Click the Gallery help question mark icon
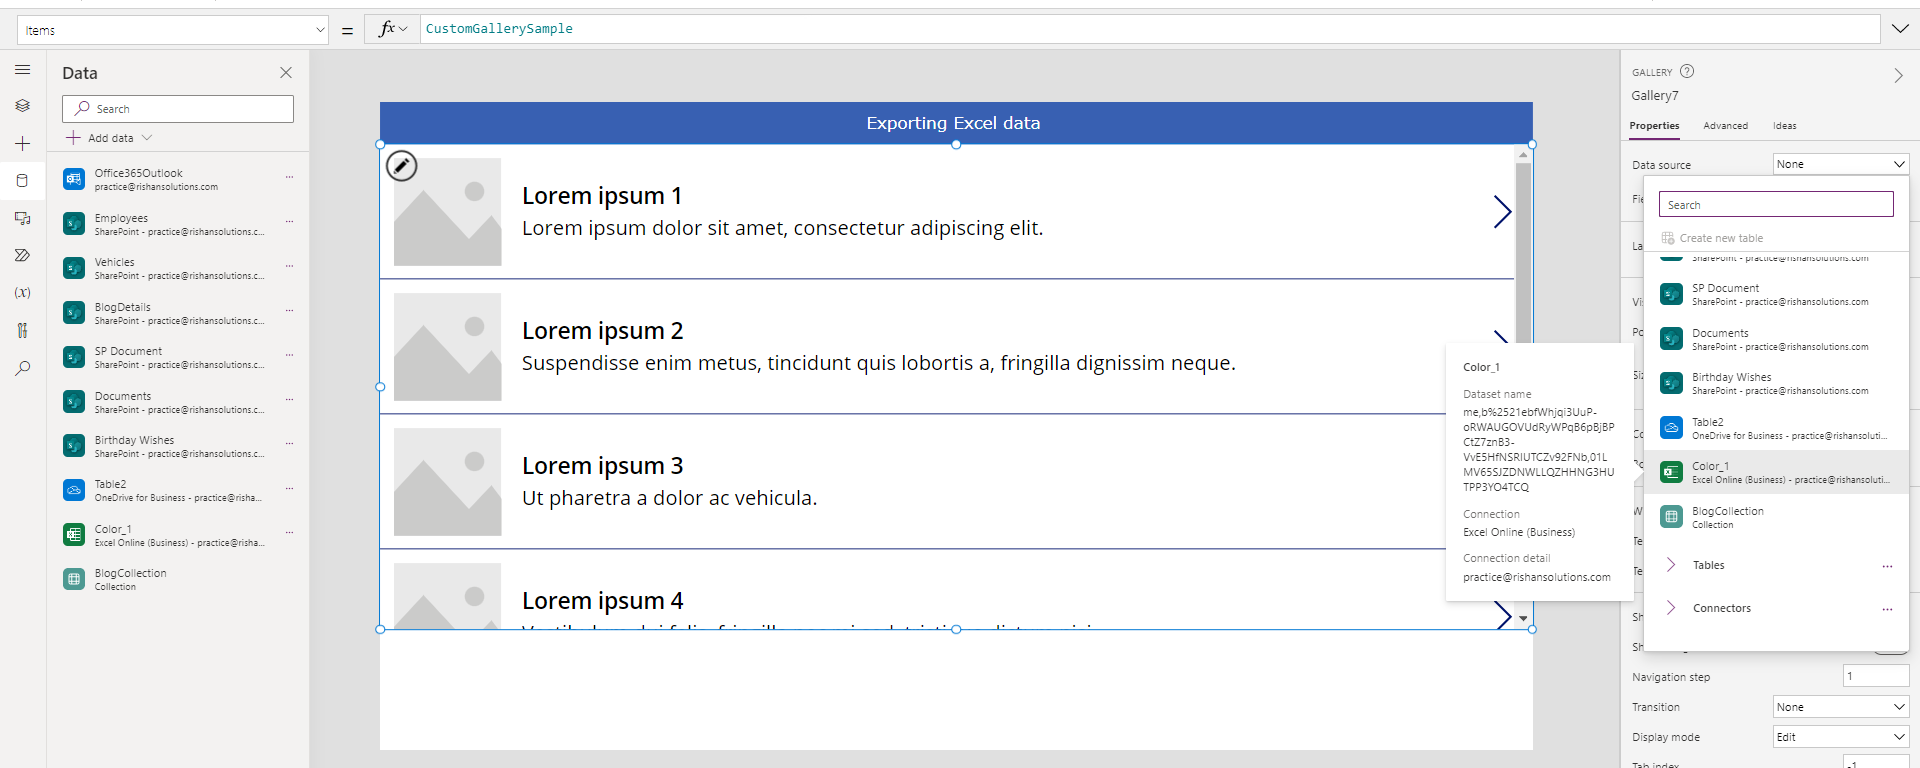Viewport: 1920px width, 768px height. (1687, 71)
